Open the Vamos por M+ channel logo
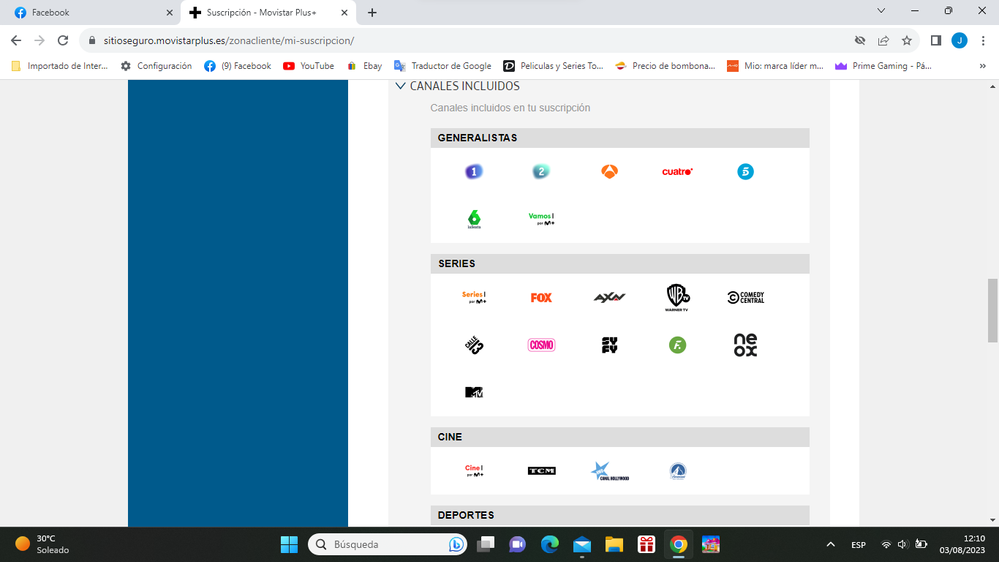 (x=541, y=219)
